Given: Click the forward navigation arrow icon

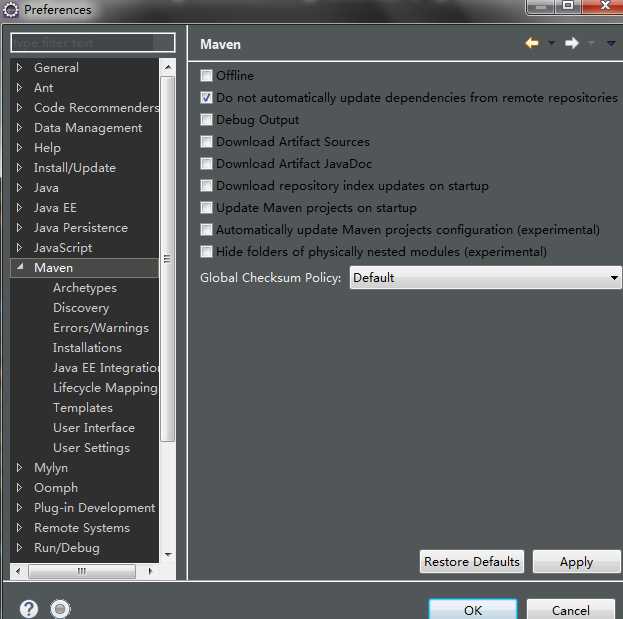Looking at the screenshot, I should tap(571, 43).
